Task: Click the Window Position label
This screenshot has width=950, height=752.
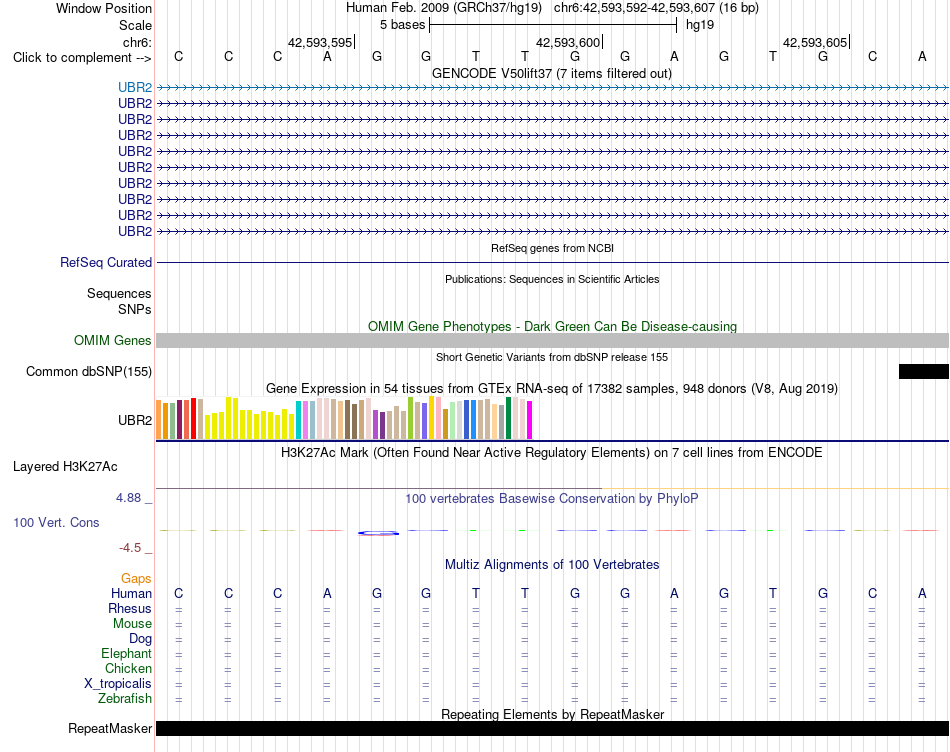Action: [x=104, y=8]
